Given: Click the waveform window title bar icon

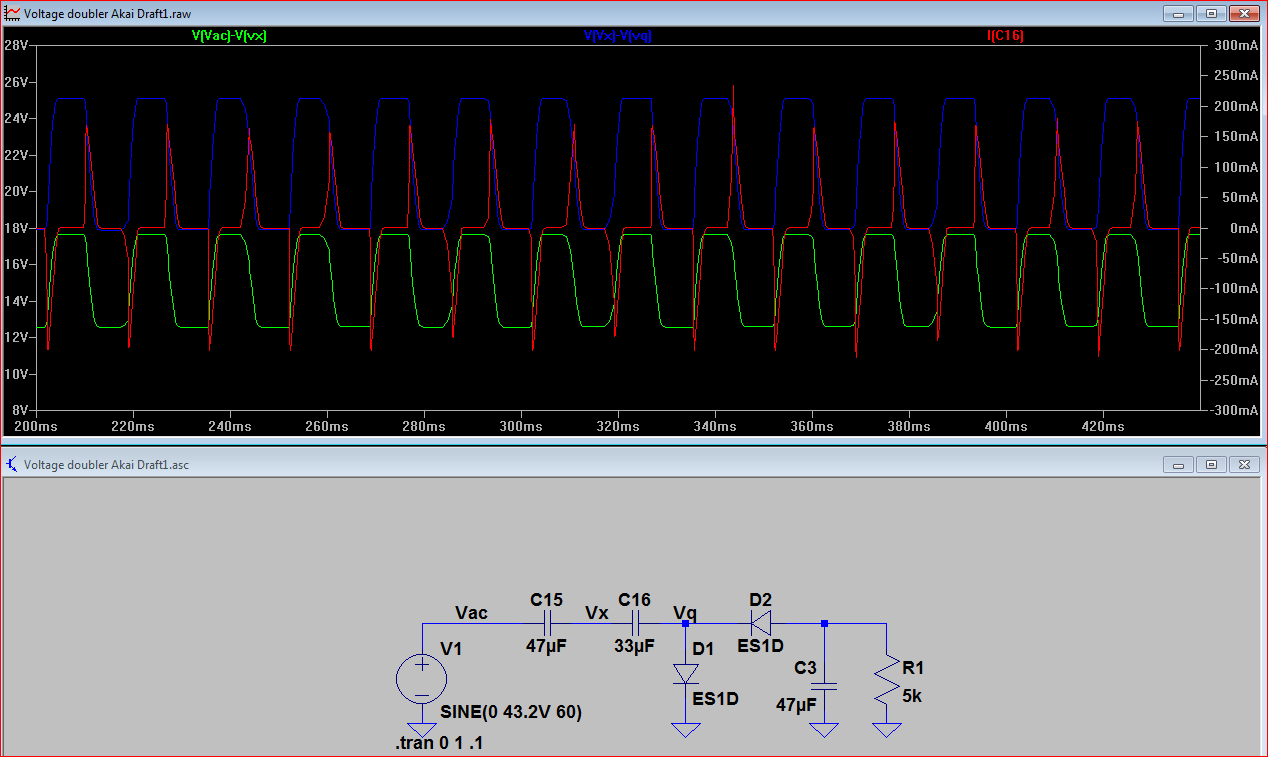Looking at the screenshot, I should click(12, 13).
